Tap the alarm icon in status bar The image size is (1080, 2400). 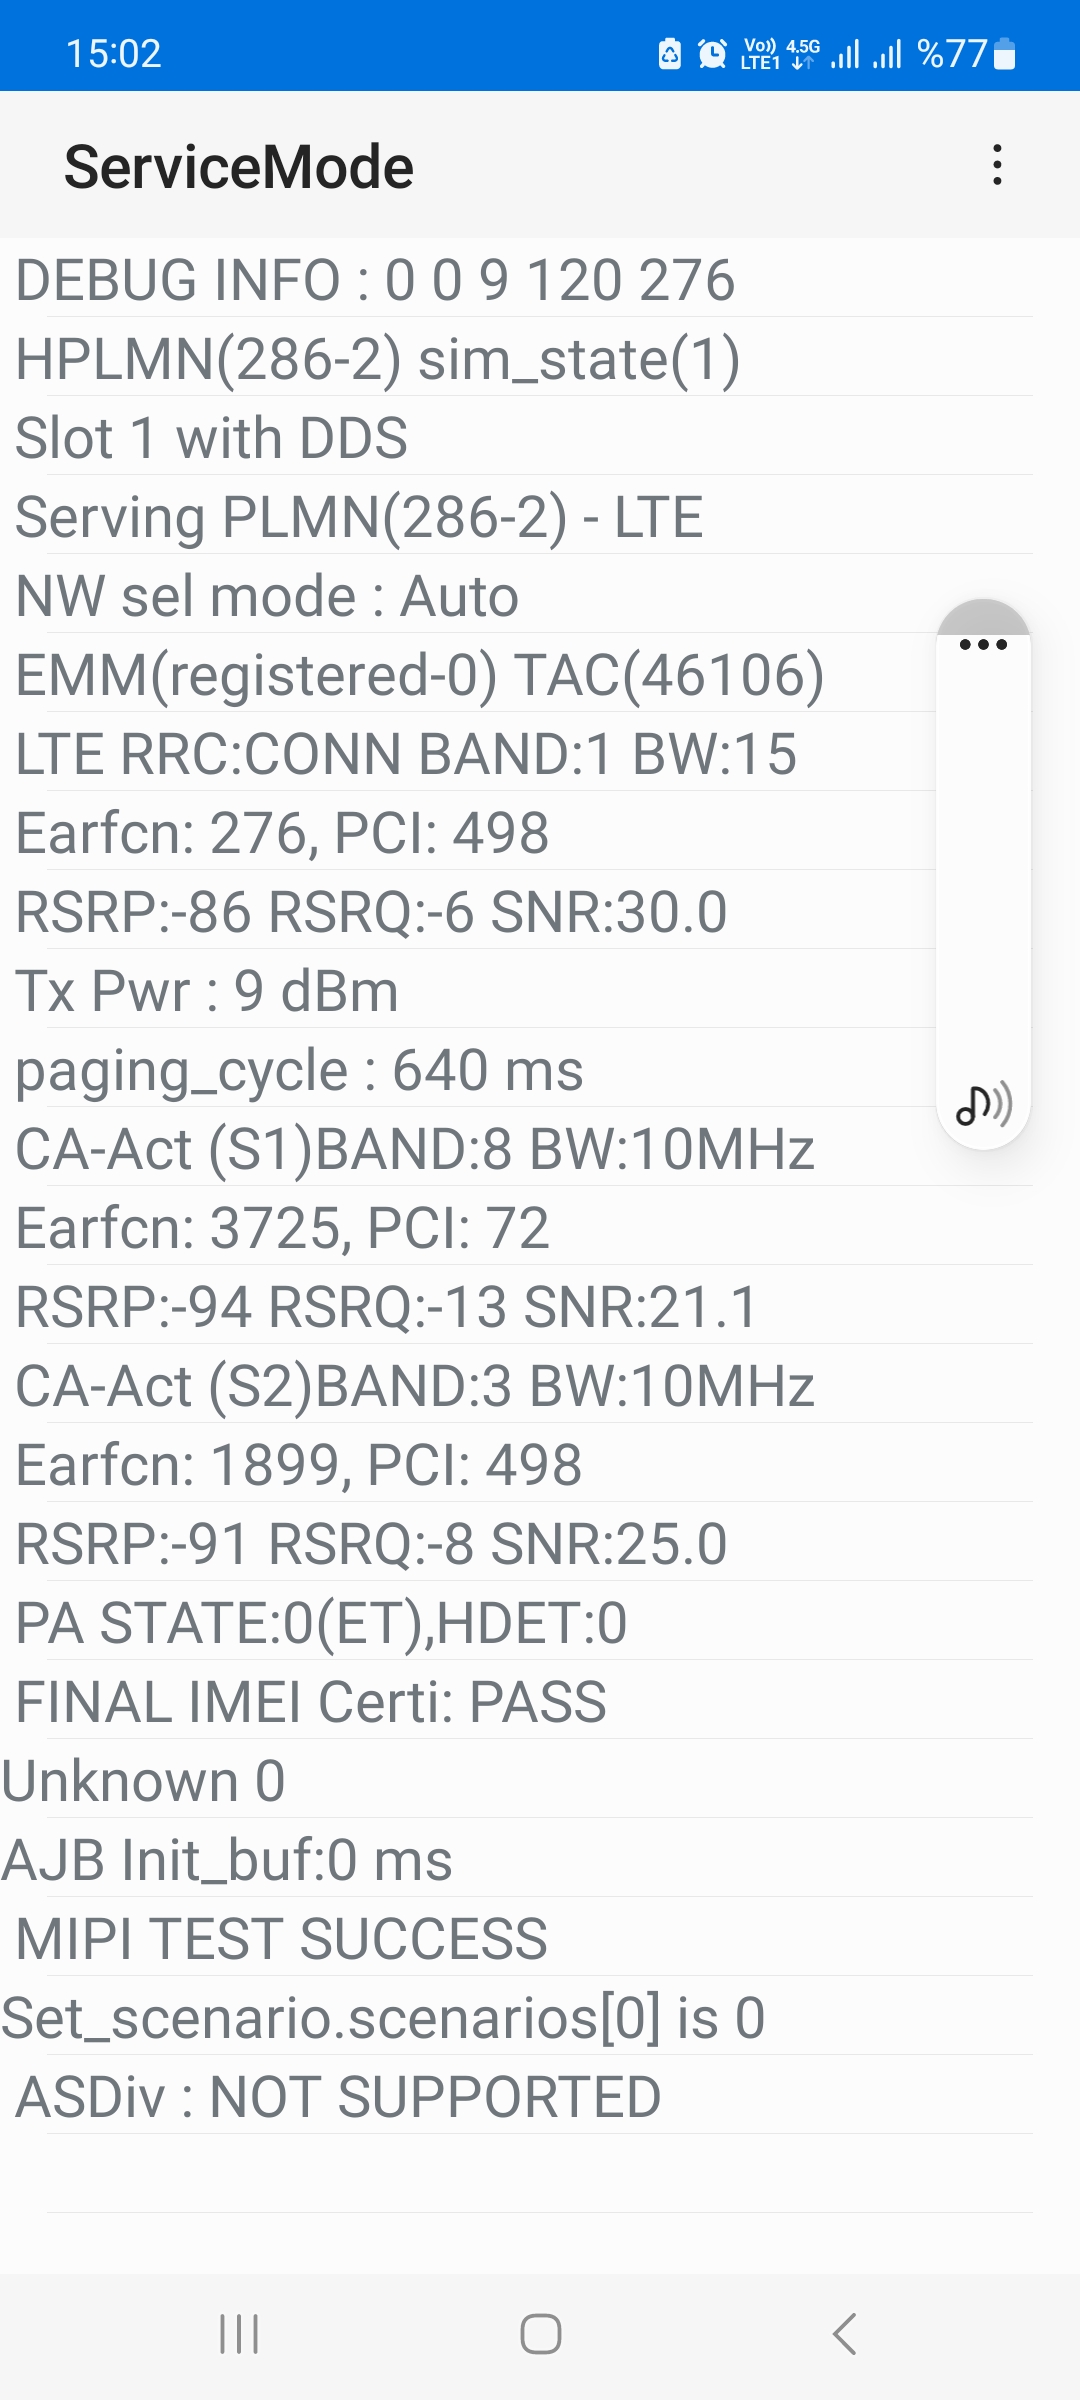pos(712,54)
